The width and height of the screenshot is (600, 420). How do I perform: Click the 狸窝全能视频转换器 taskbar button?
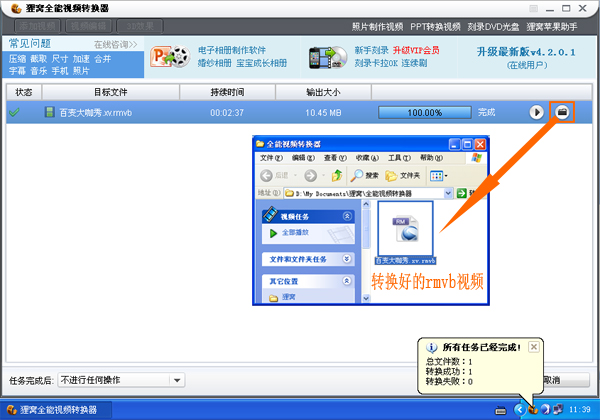click(x=56, y=410)
